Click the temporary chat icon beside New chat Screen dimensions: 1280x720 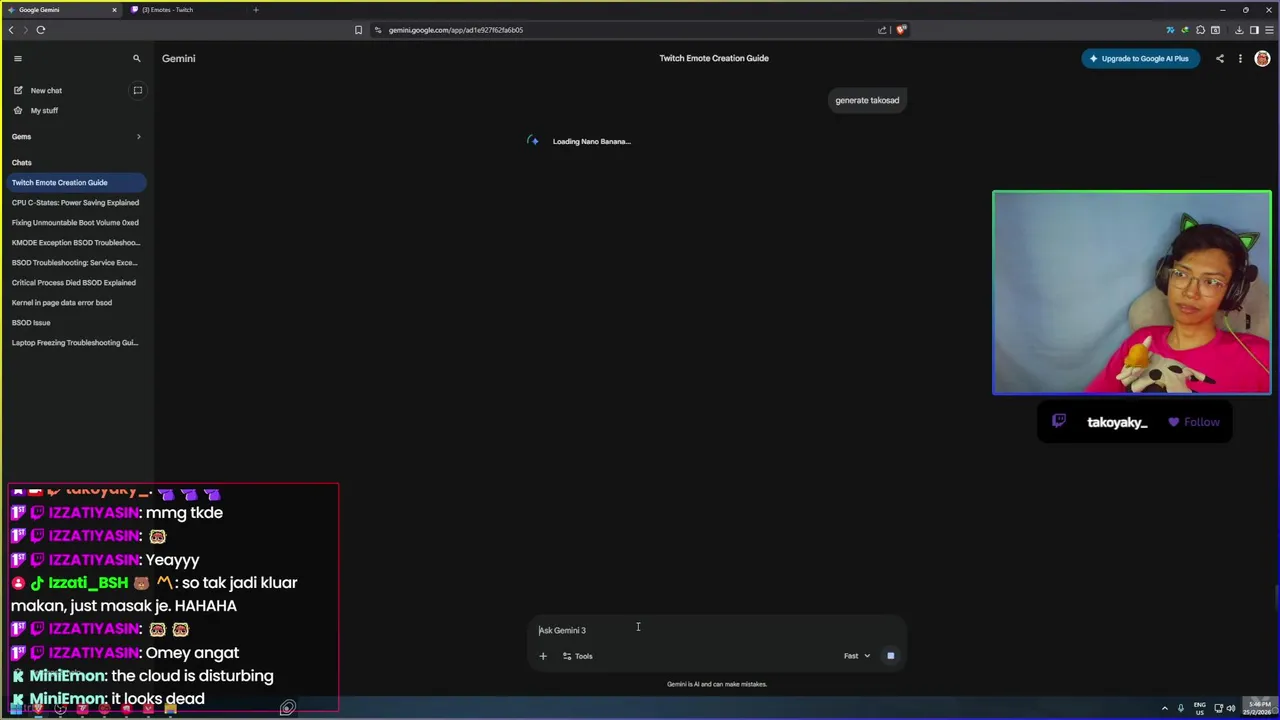(x=138, y=90)
